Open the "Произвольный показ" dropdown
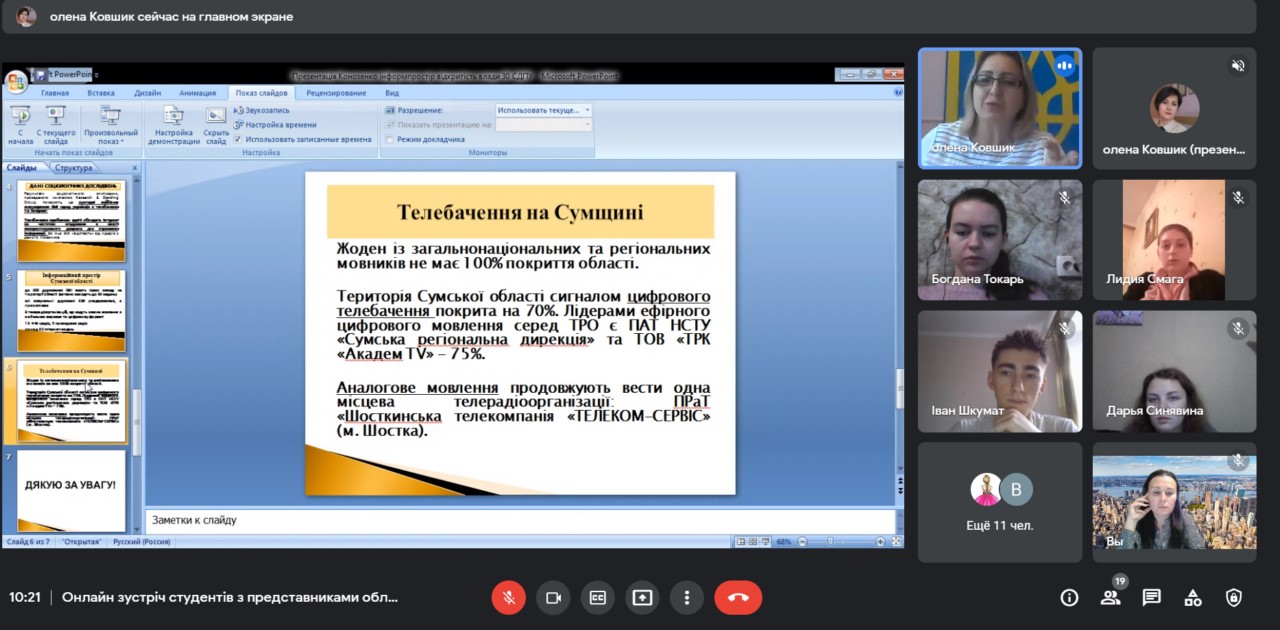The height and width of the screenshot is (630, 1280). coord(111,125)
